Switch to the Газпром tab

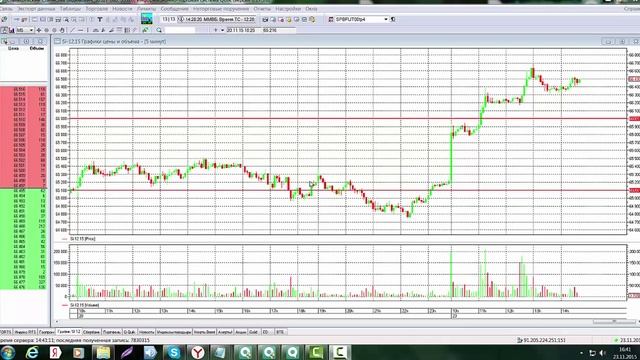pyautogui.click(x=46, y=332)
